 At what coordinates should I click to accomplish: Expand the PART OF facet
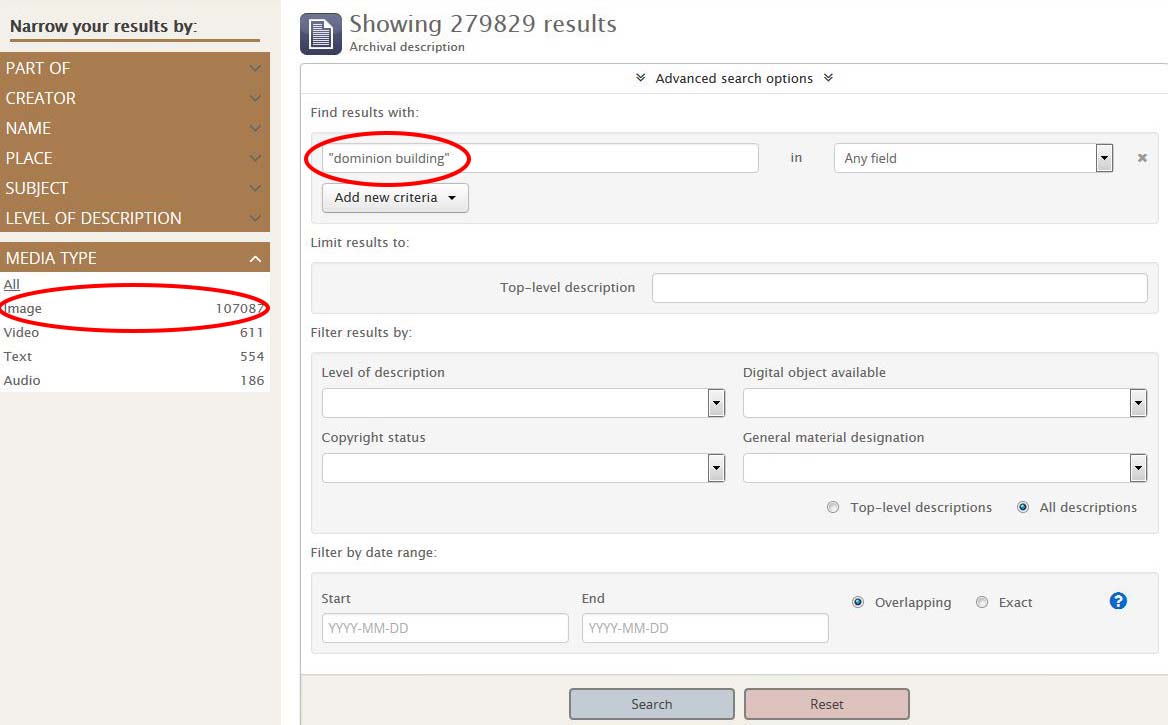coord(135,68)
